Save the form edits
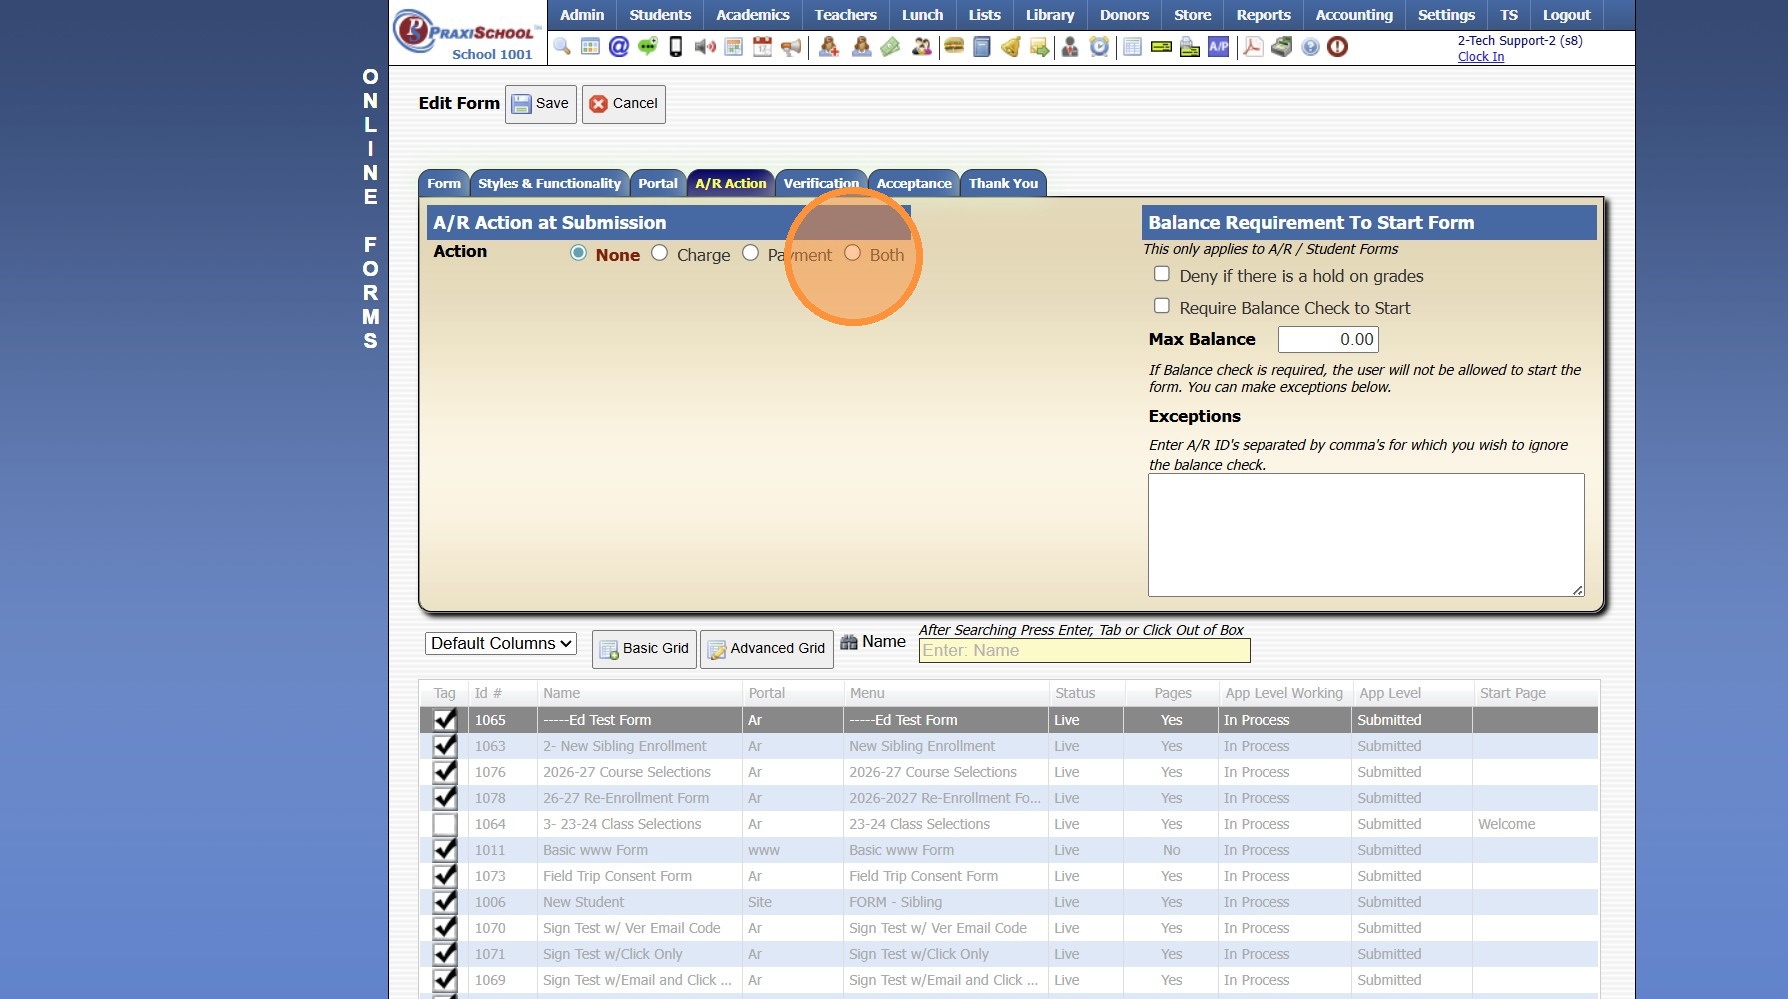This screenshot has height=999, width=1788. [541, 104]
